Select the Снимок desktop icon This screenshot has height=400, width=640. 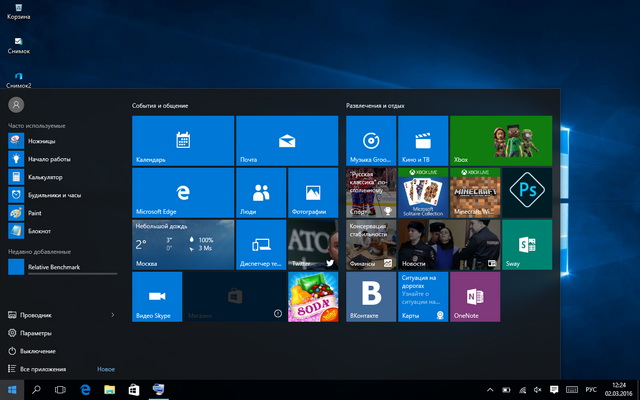18,46
